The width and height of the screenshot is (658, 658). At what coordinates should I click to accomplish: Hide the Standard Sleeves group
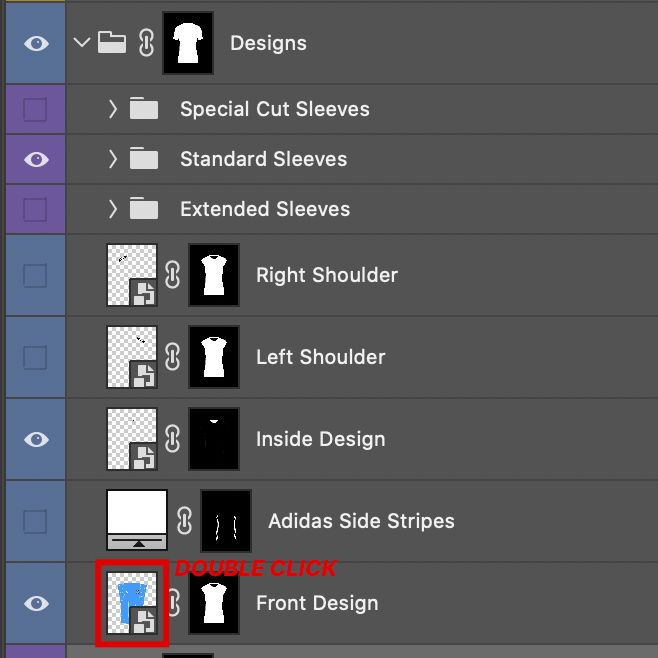click(x=35, y=159)
